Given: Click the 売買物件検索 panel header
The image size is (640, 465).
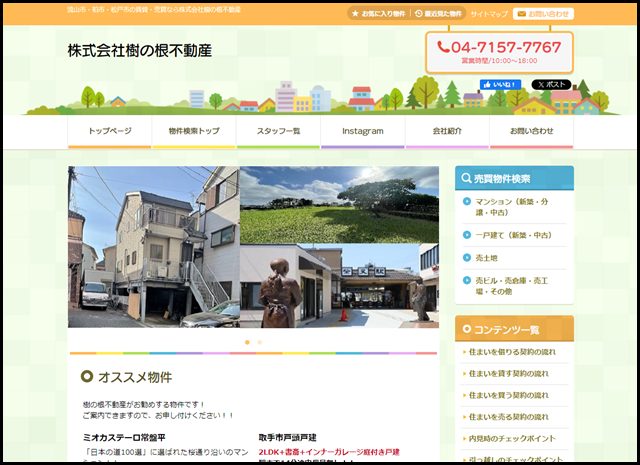Looking at the screenshot, I should tap(514, 178).
